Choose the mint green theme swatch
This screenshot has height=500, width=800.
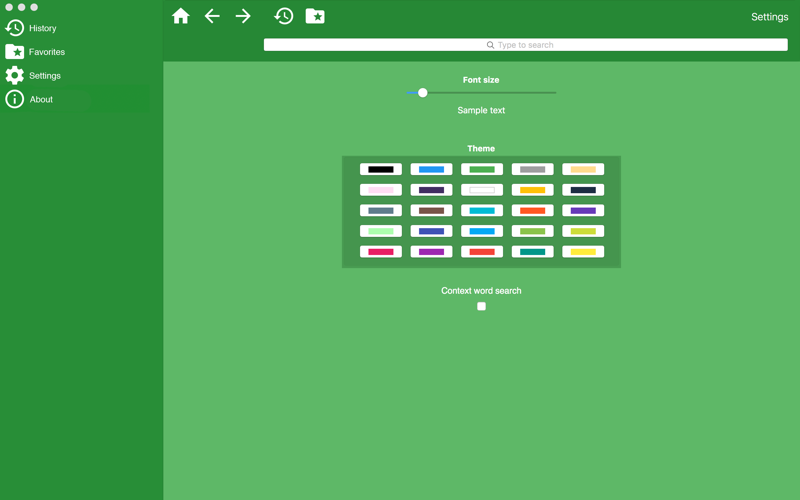tap(381, 231)
